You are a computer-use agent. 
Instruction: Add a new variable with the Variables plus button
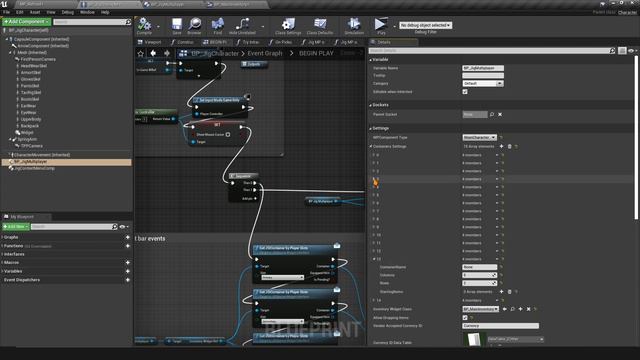click(128, 271)
